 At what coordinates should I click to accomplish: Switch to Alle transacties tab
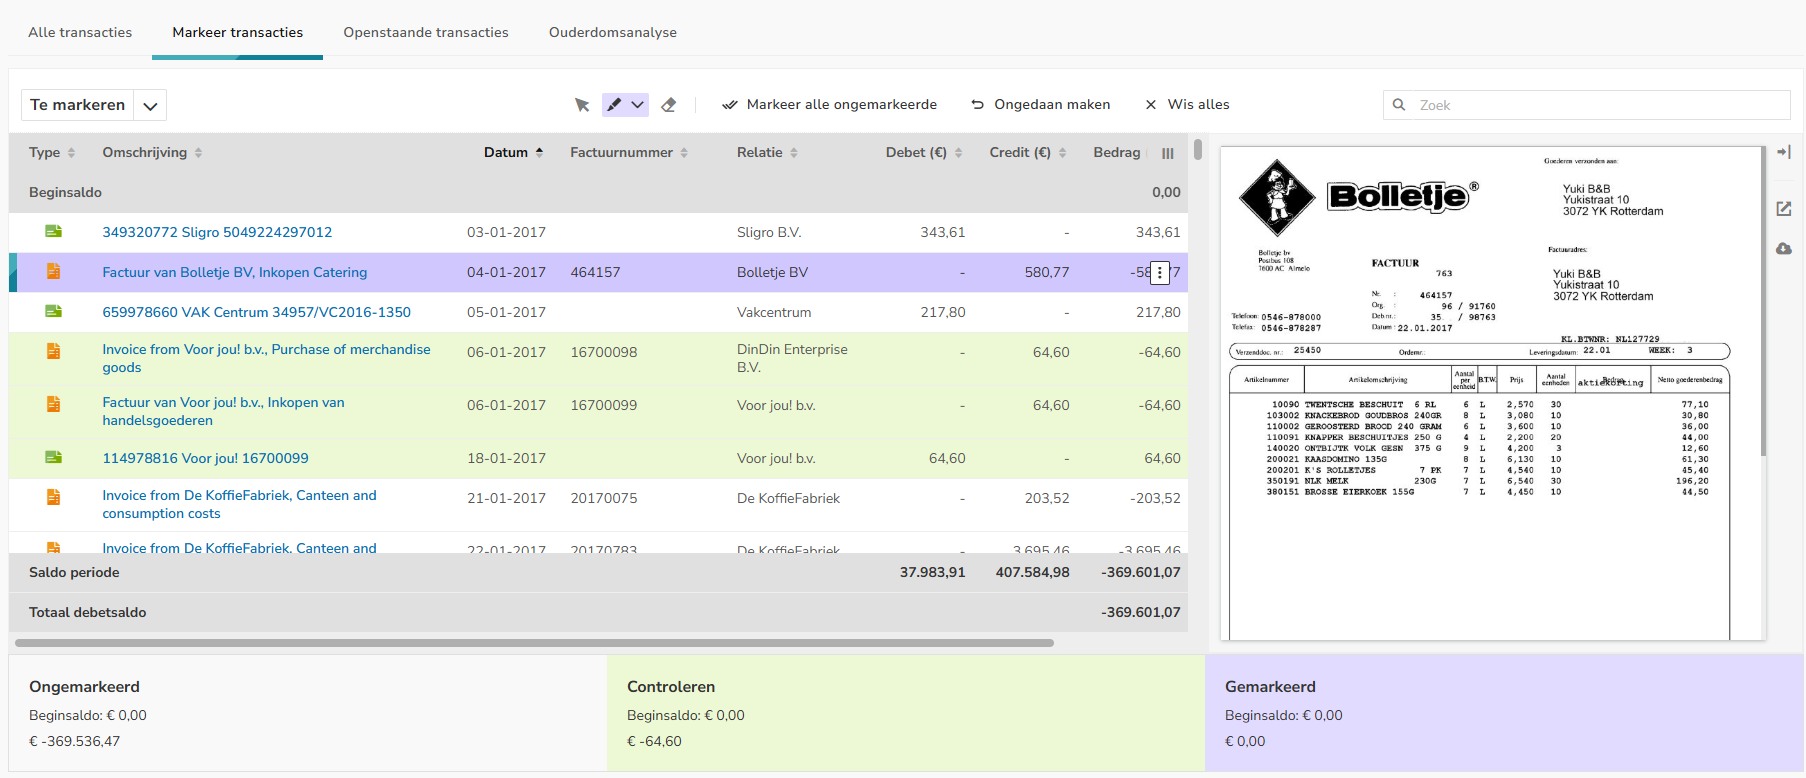[x=80, y=32]
